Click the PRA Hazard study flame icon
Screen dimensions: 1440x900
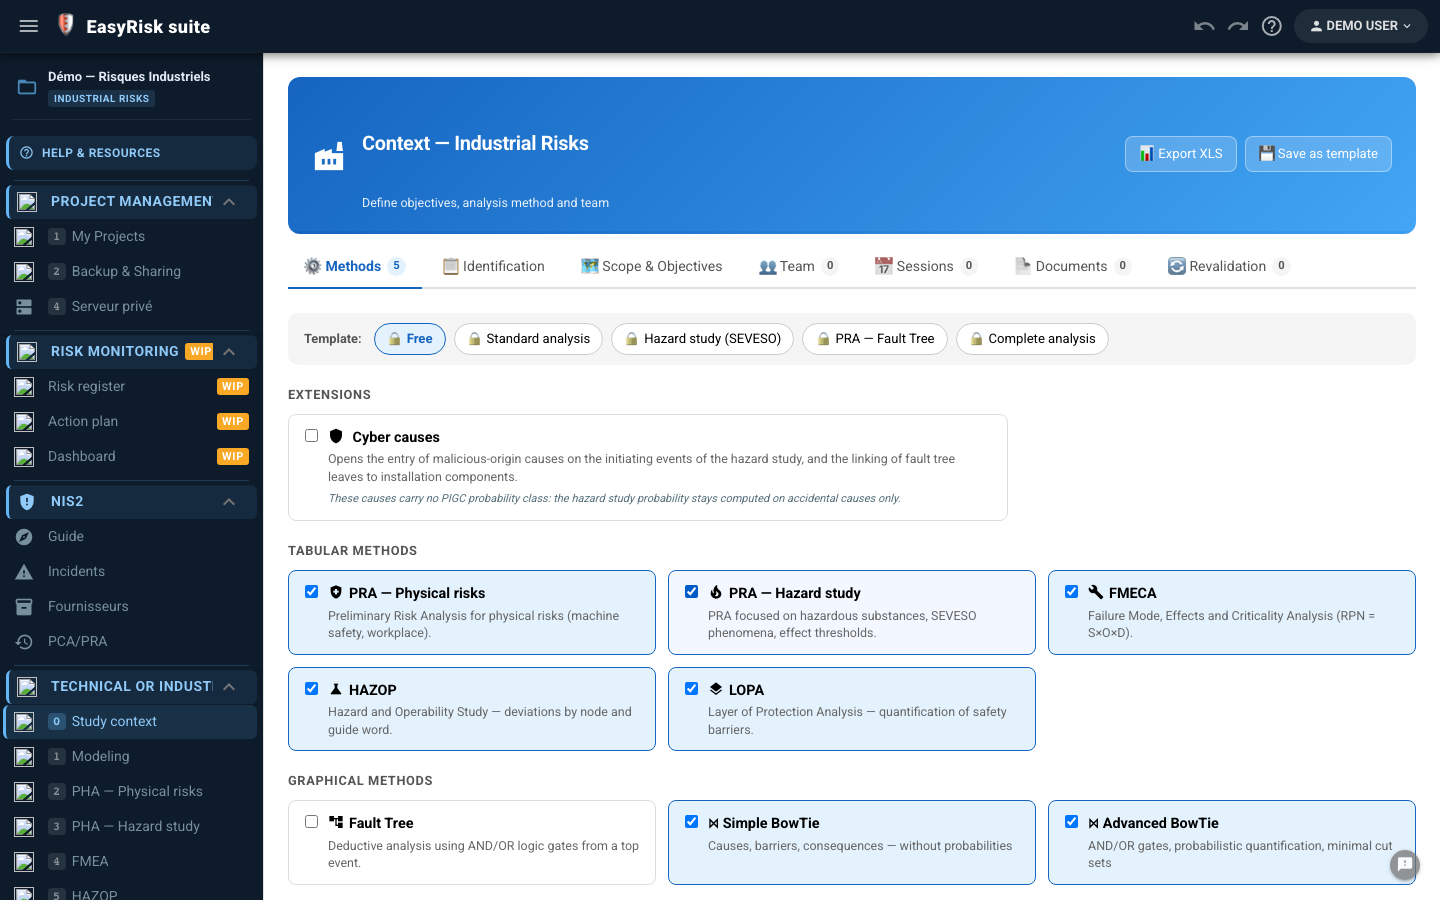[716, 592]
